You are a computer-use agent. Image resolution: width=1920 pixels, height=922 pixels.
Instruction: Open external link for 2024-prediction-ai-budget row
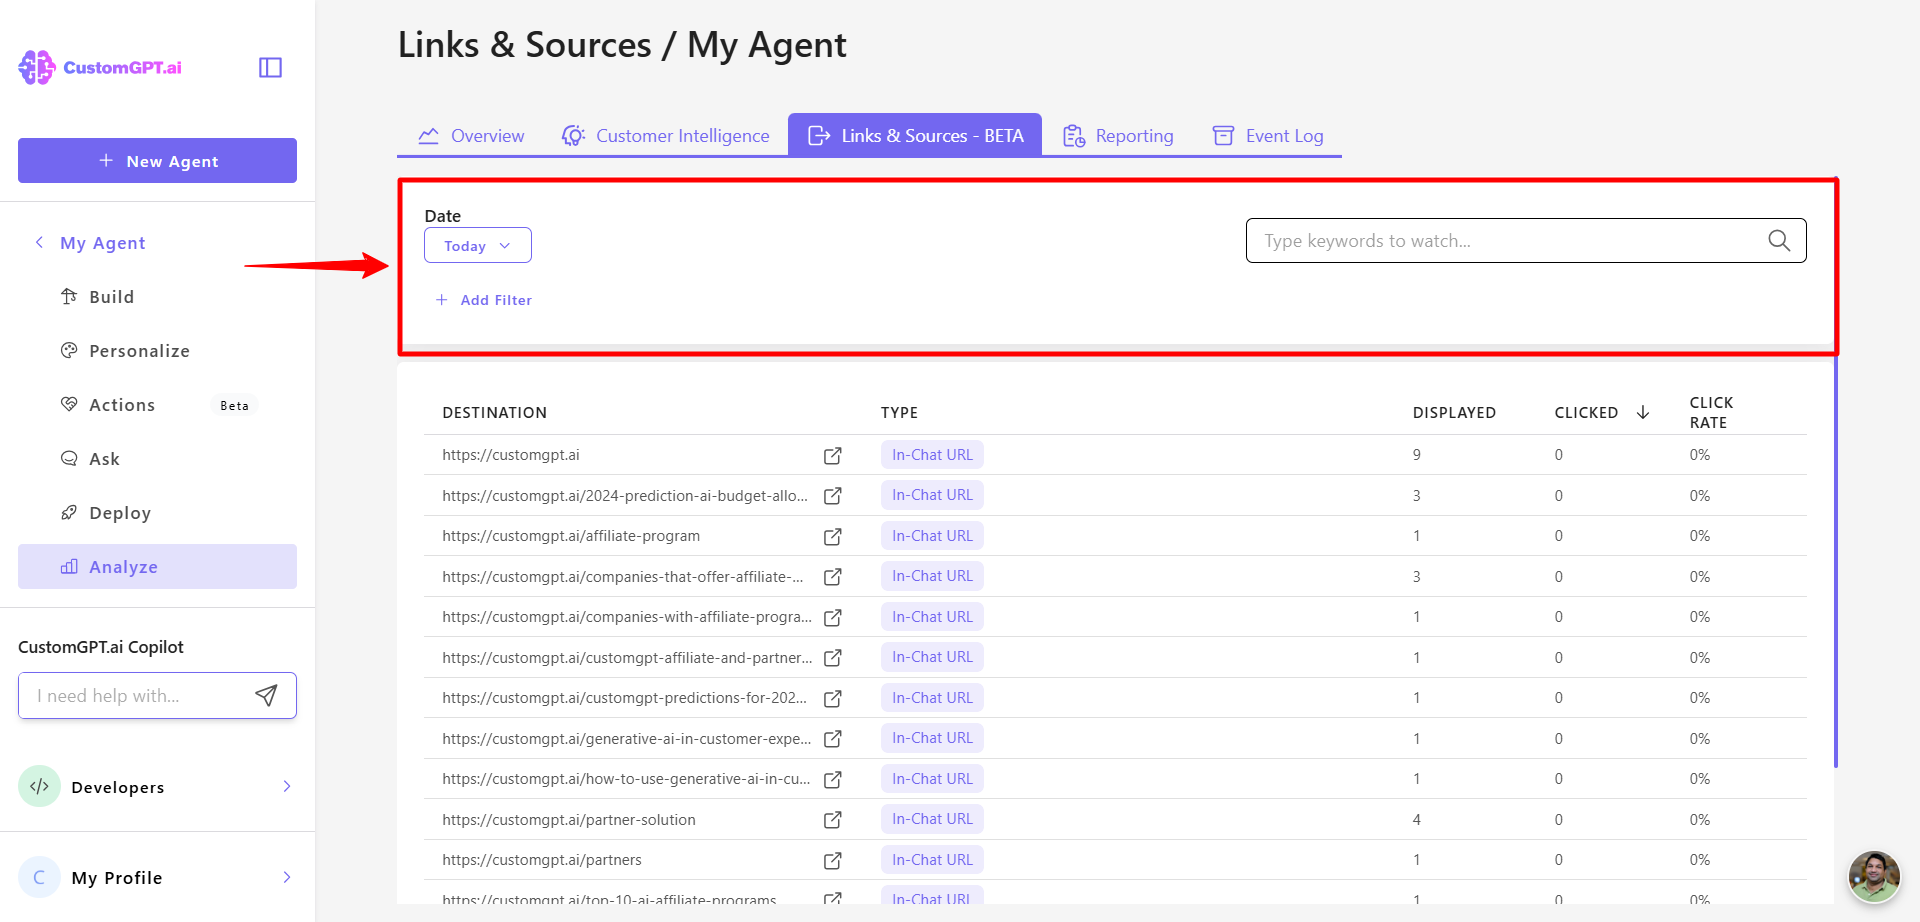(832, 496)
